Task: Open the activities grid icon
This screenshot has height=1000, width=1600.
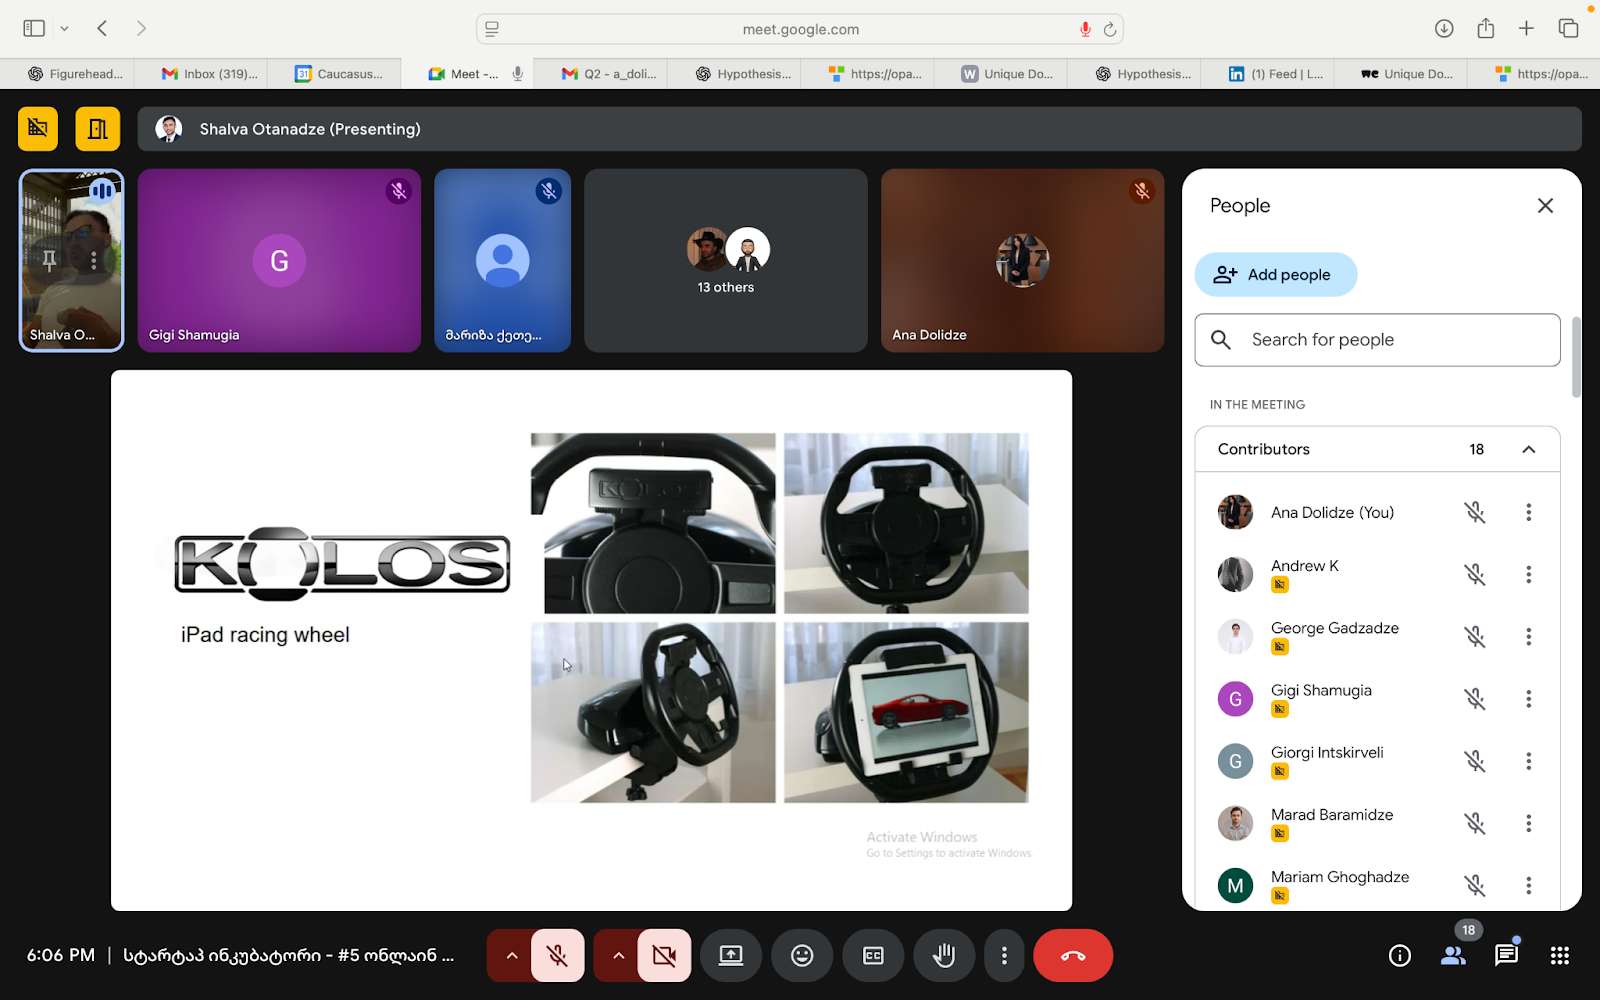Action: coord(1559,956)
